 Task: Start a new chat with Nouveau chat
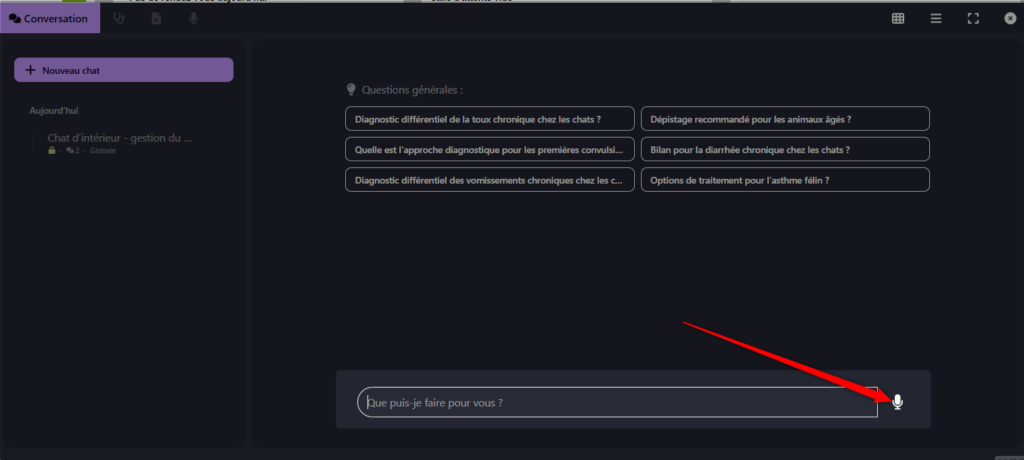123,70
